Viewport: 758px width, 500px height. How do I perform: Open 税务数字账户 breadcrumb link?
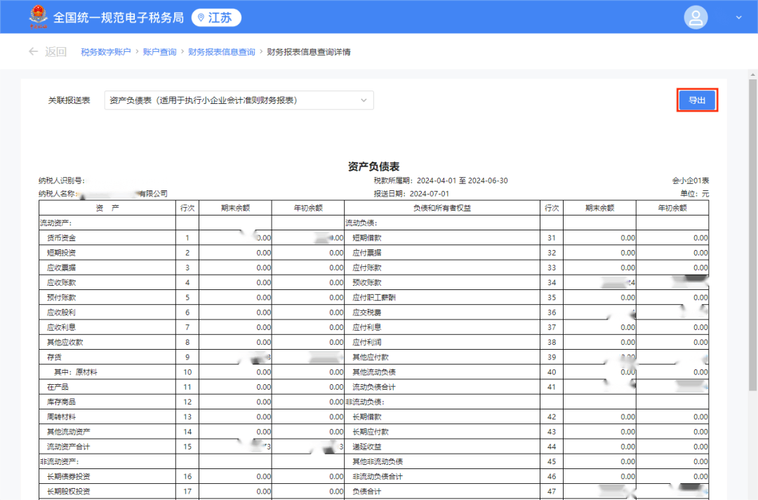tap(105, 52)
